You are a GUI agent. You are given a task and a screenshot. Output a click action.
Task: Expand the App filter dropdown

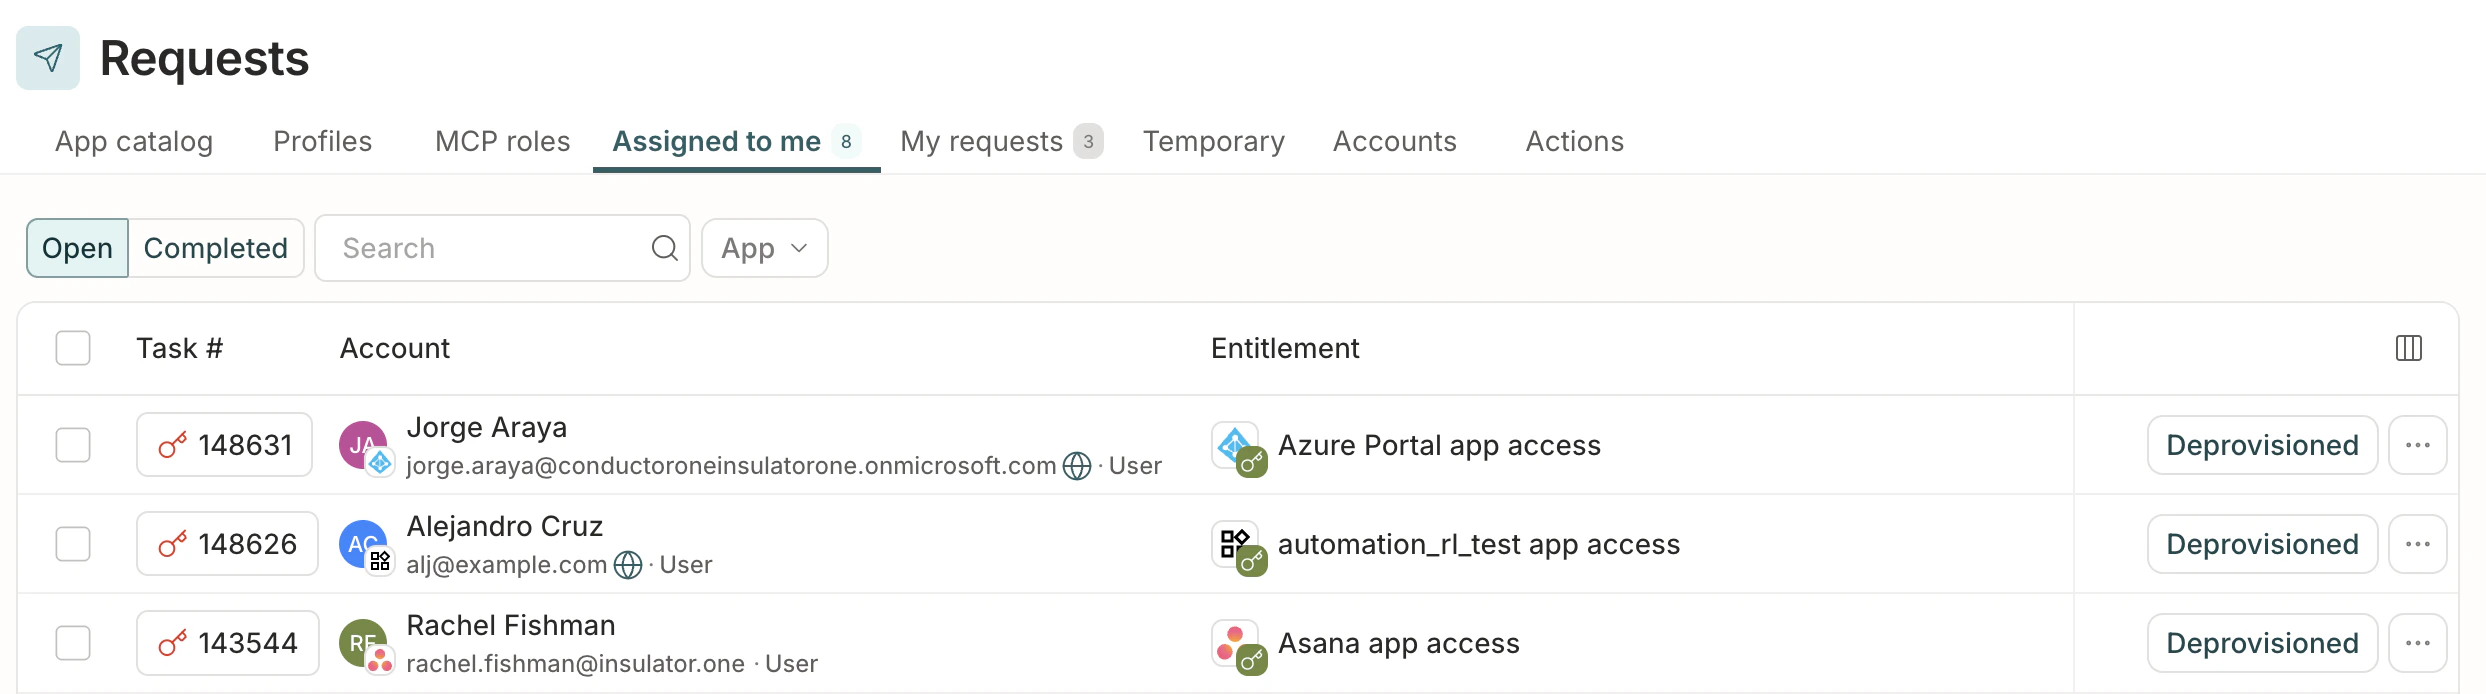(765, 248)
